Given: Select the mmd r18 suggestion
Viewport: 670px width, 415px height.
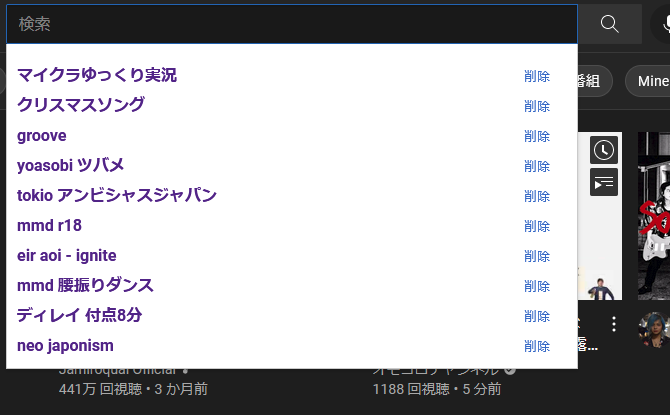Looking at the screenshot, I should pos(292,226).
